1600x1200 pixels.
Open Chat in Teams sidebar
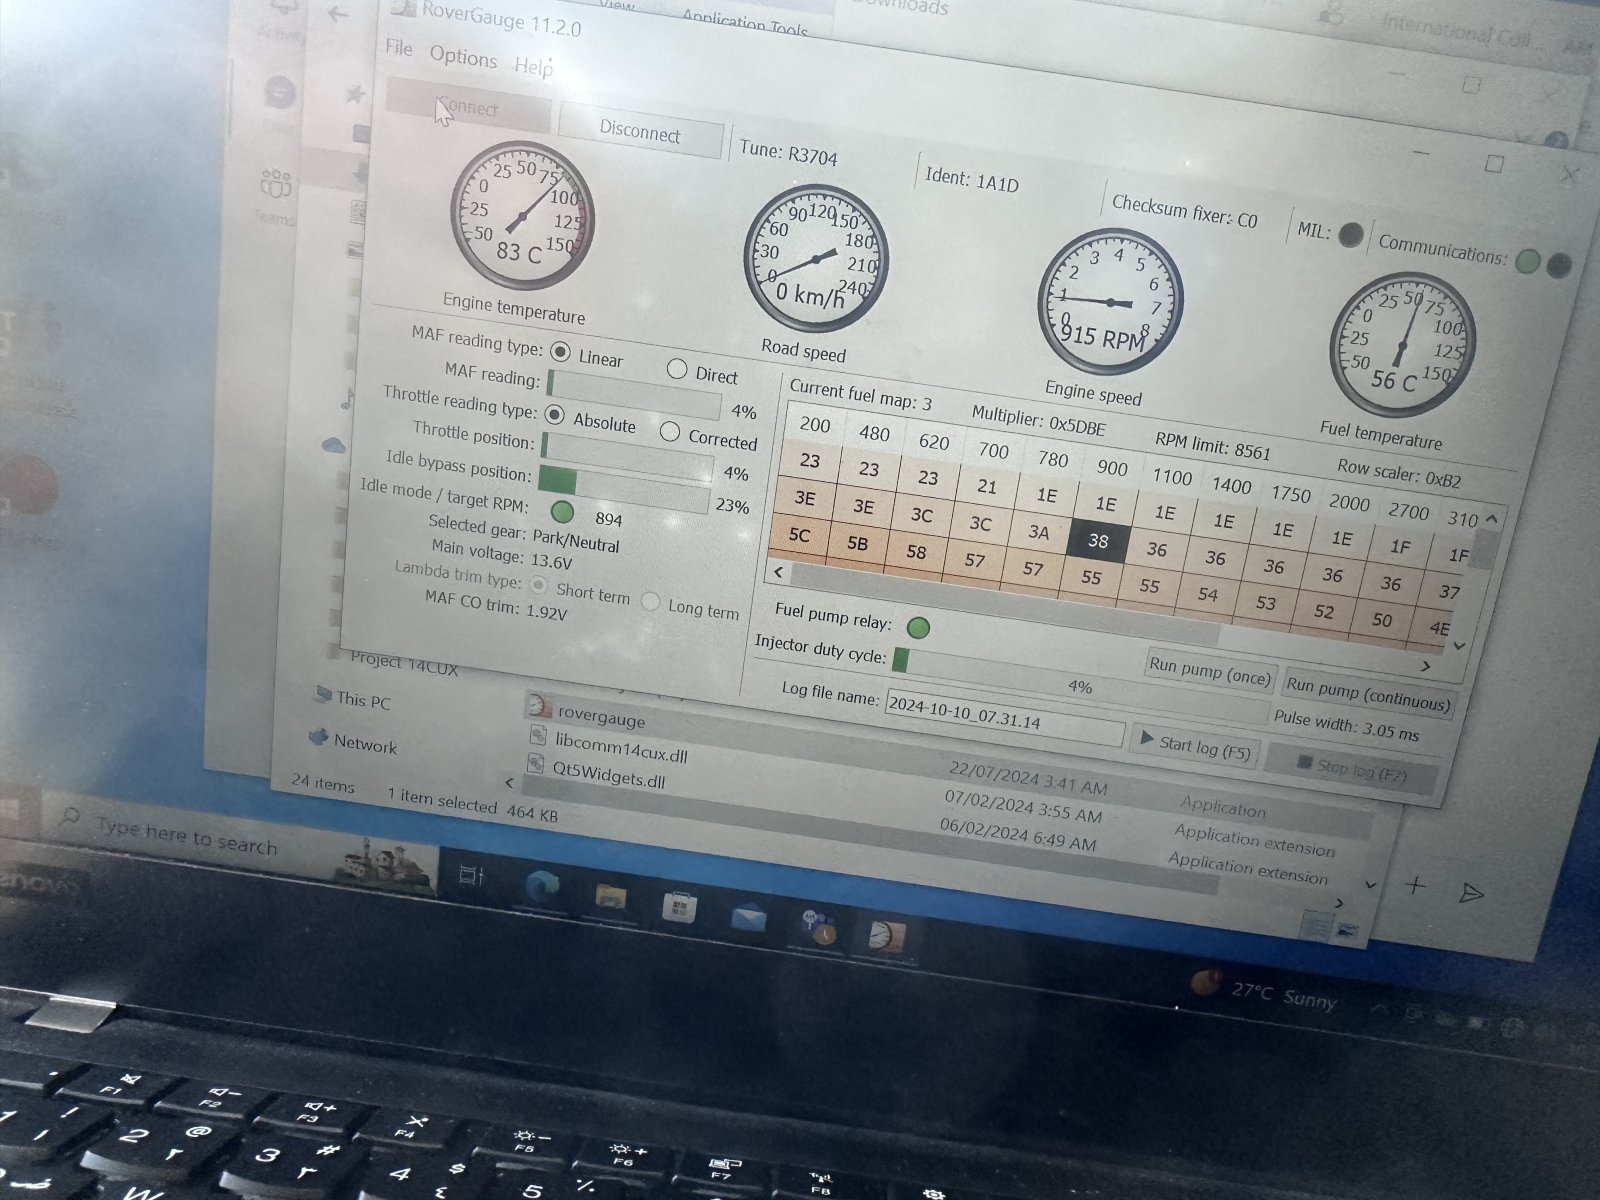[x=280, y=93]
